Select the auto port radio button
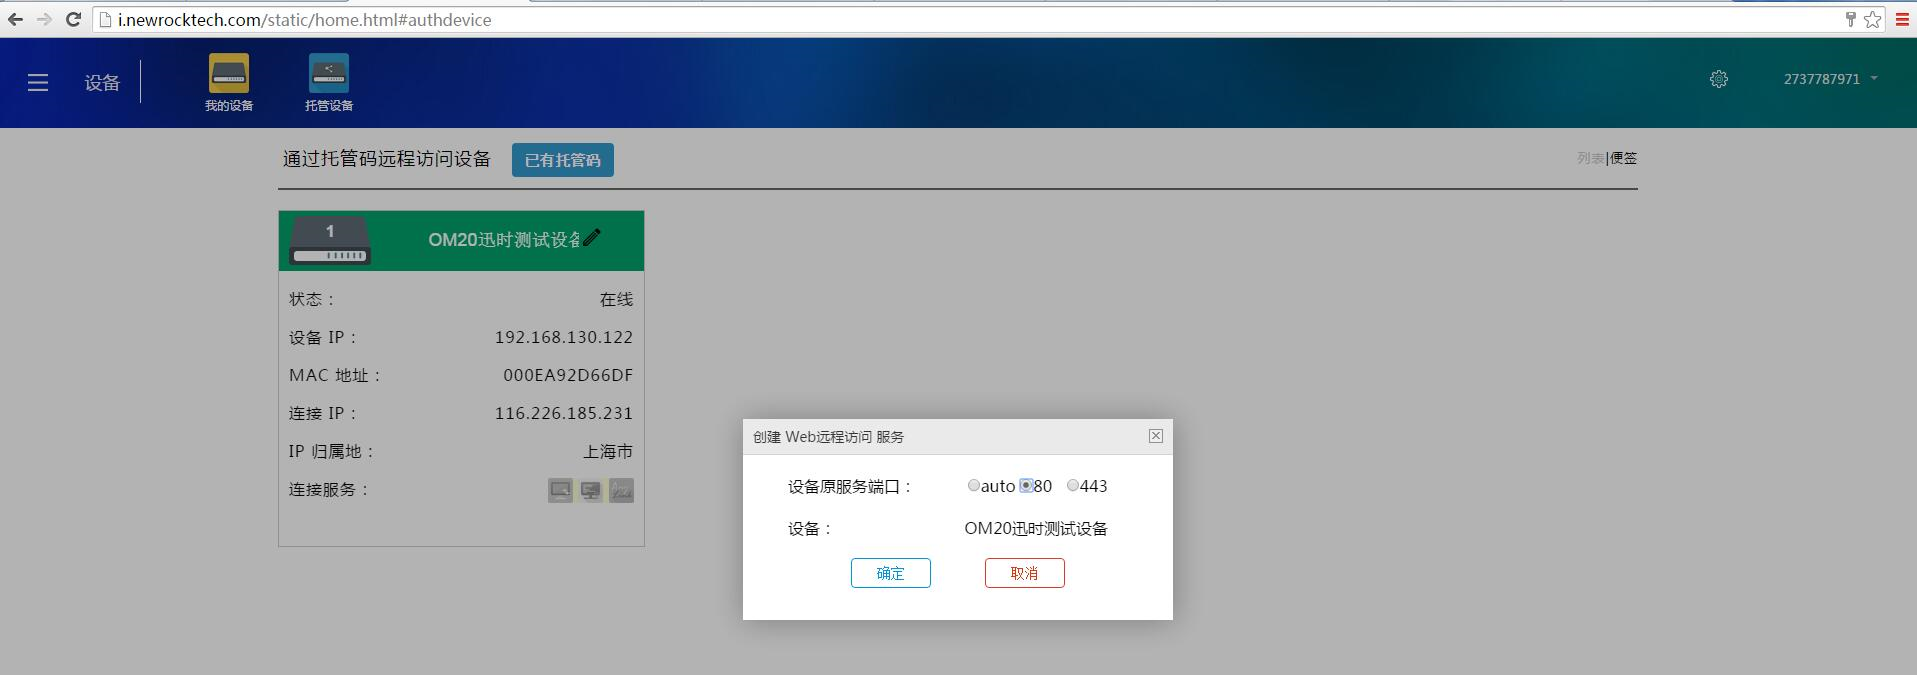The width and height of the screenshot is (1917, 675). point(973,486)
